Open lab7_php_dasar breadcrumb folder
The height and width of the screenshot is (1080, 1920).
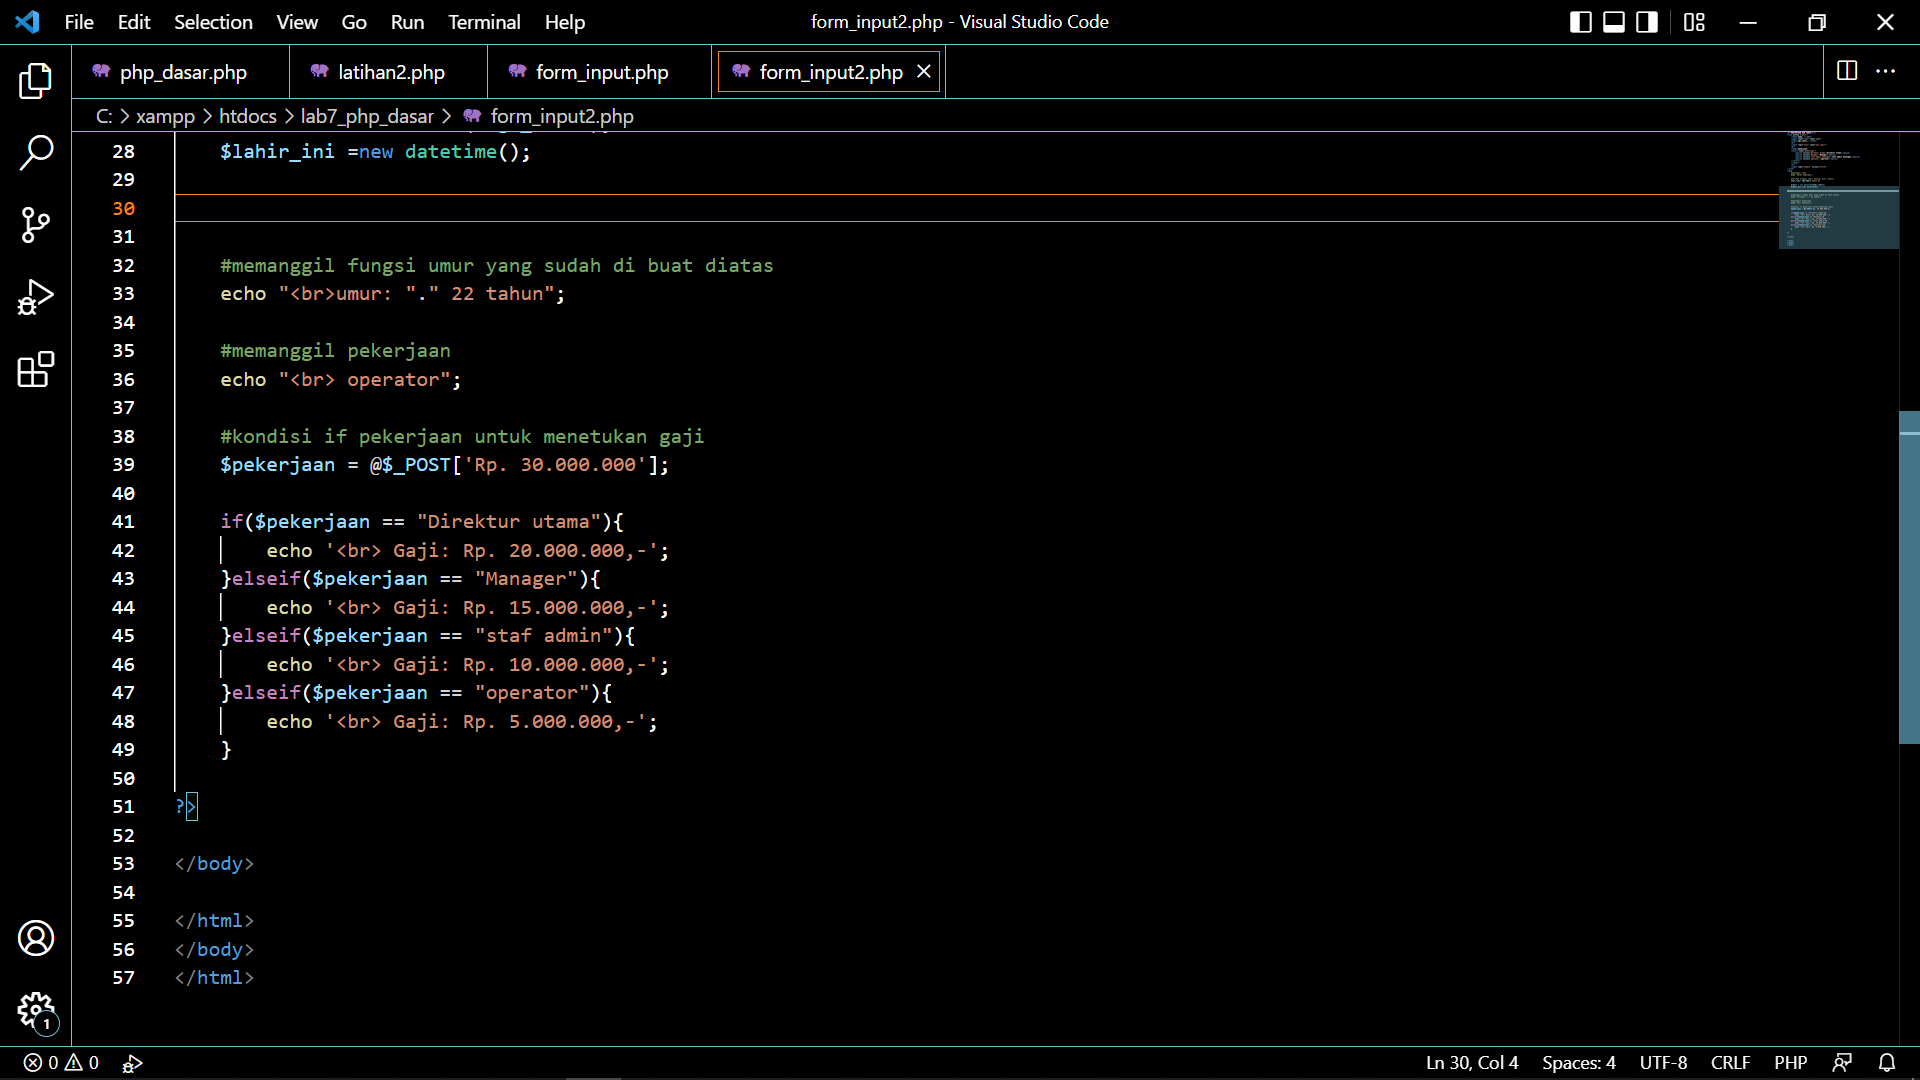[366, 116]
